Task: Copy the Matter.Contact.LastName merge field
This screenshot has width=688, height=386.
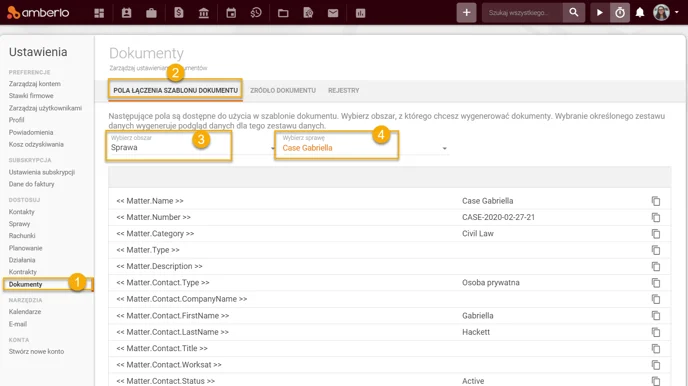Action: click(x=656, y=332)
